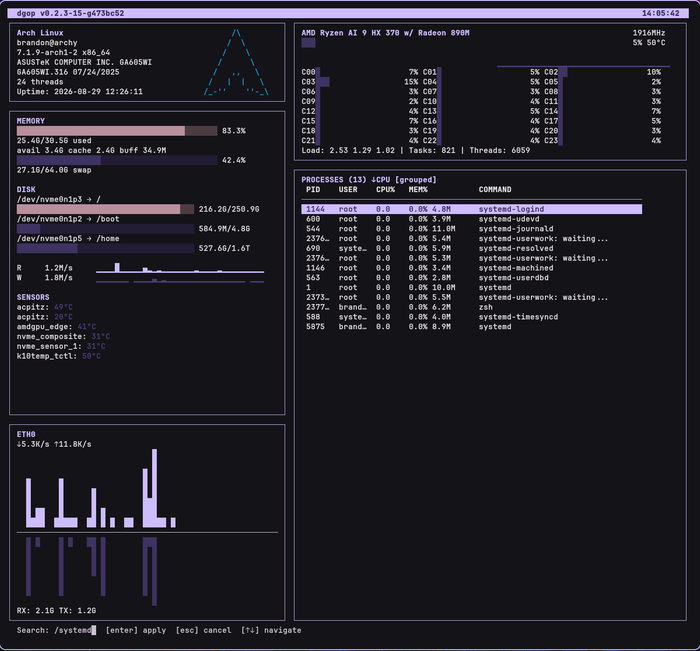Image resolution: width=700 pixels, height=651 pixels.
Task: Click the swap usage bar at 42.4%
Action: tap(117, 160)
